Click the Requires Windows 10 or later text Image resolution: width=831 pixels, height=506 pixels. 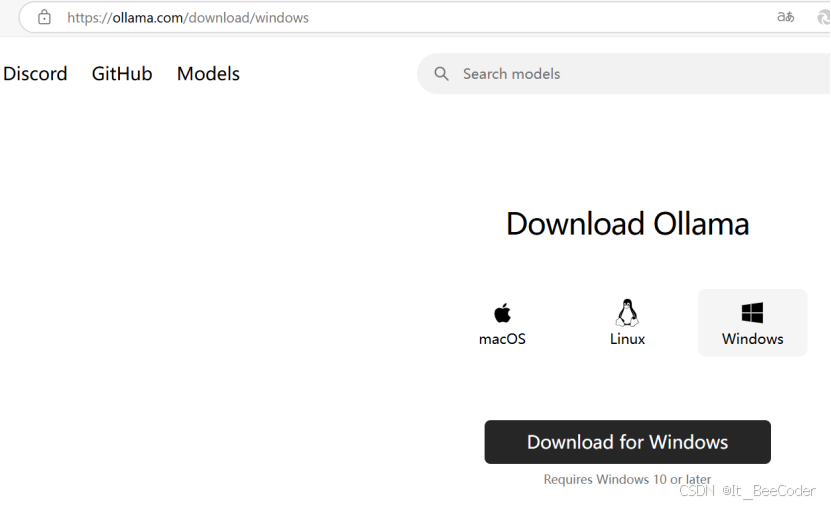[627, 479]
